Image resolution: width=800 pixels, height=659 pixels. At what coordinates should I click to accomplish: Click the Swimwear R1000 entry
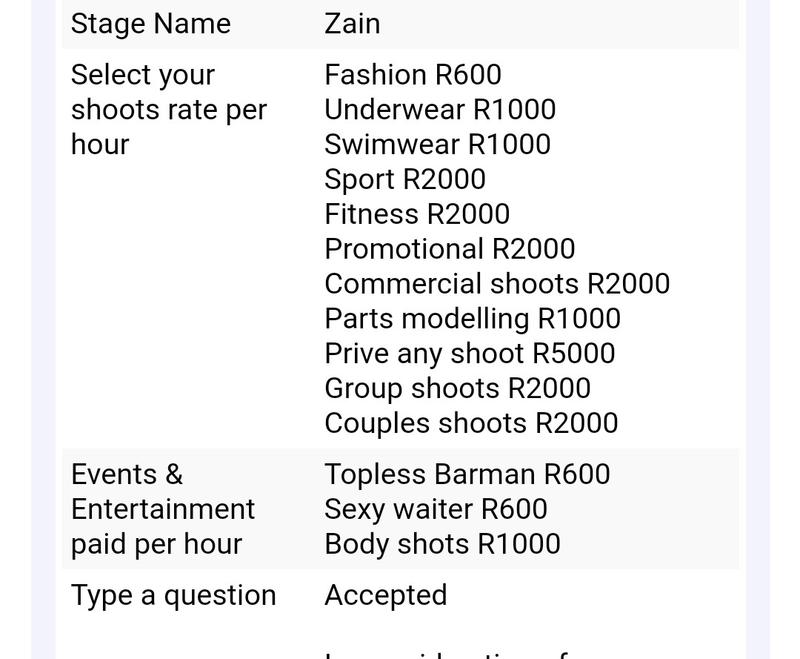(x=437, y=144)
